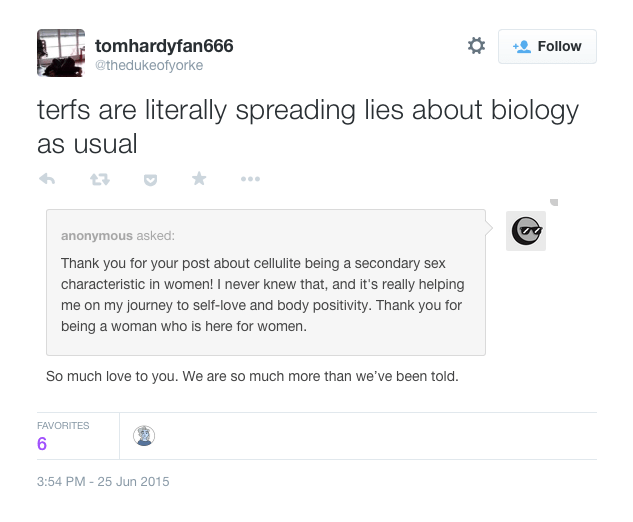This screenshot has width=633, height=522.
Task: Retweet this tweet
Action: coord(99,179)
